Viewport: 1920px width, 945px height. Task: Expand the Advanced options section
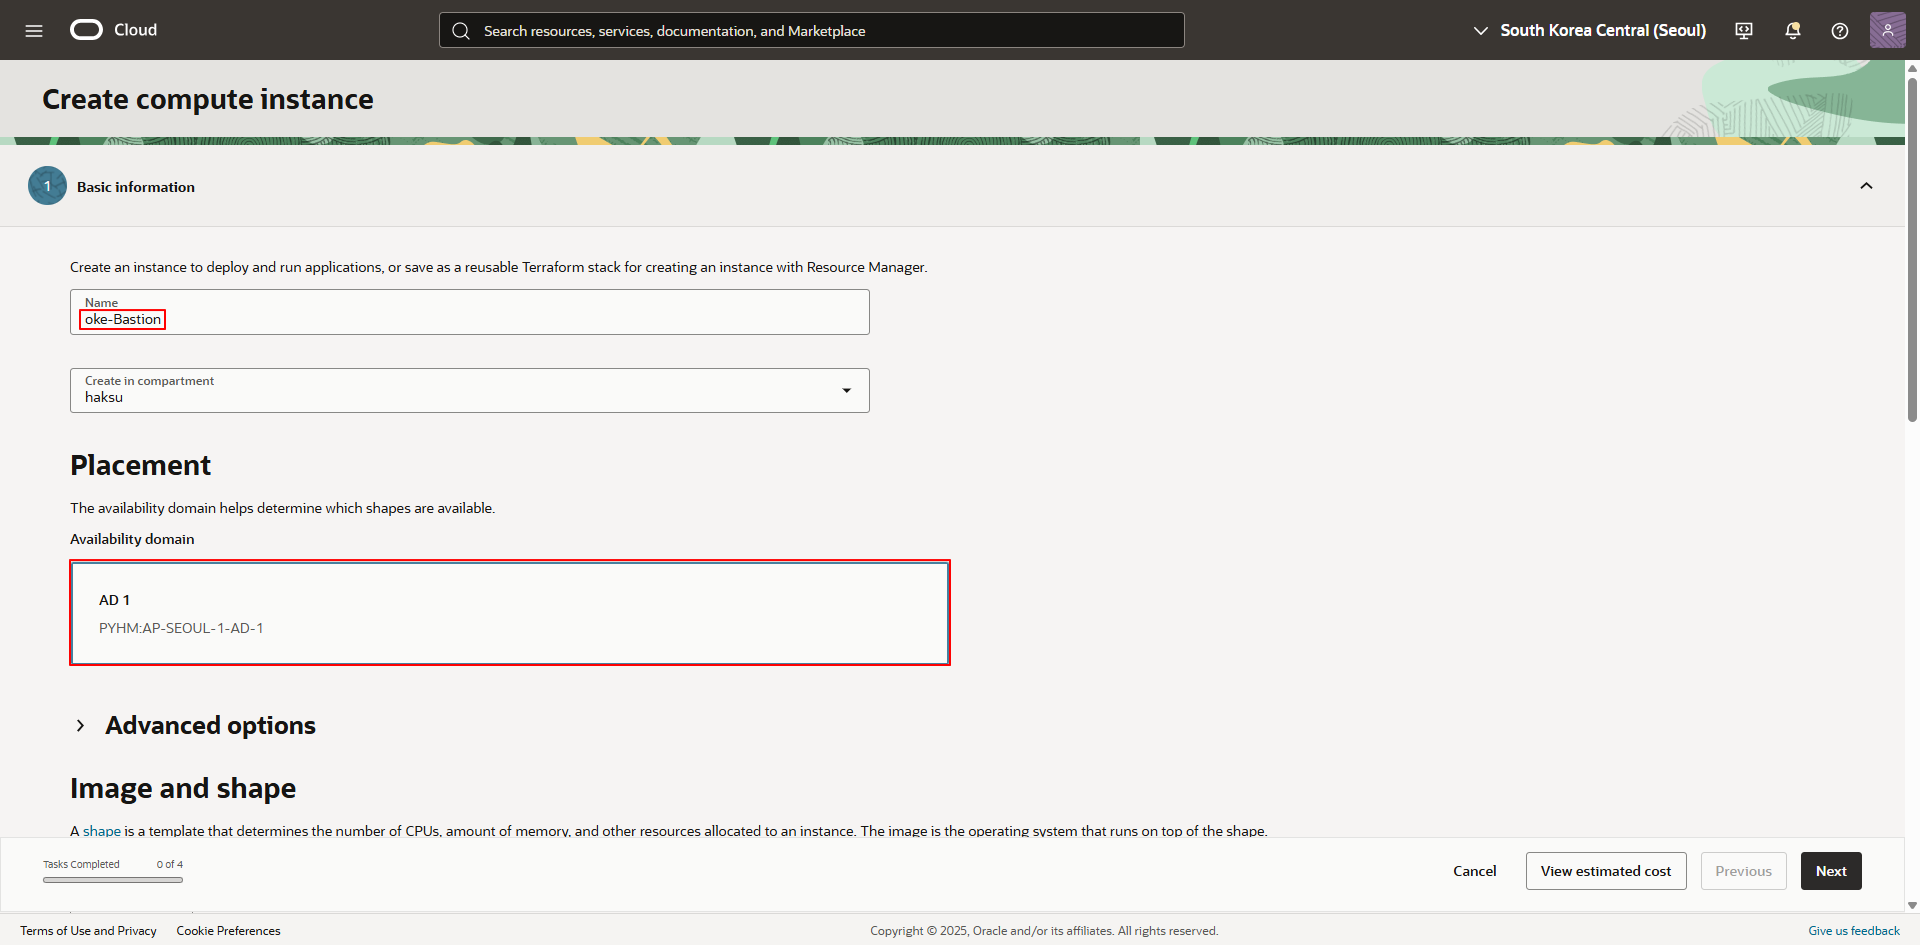tap(81, 726)
